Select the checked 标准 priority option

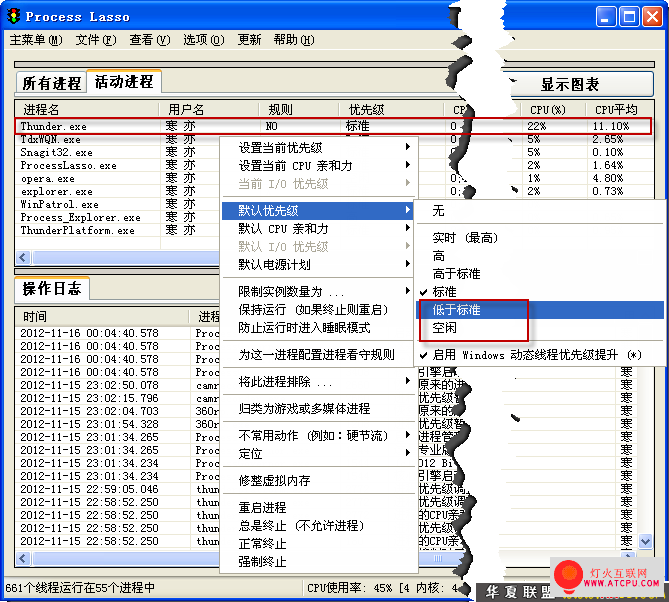[540, 291]
